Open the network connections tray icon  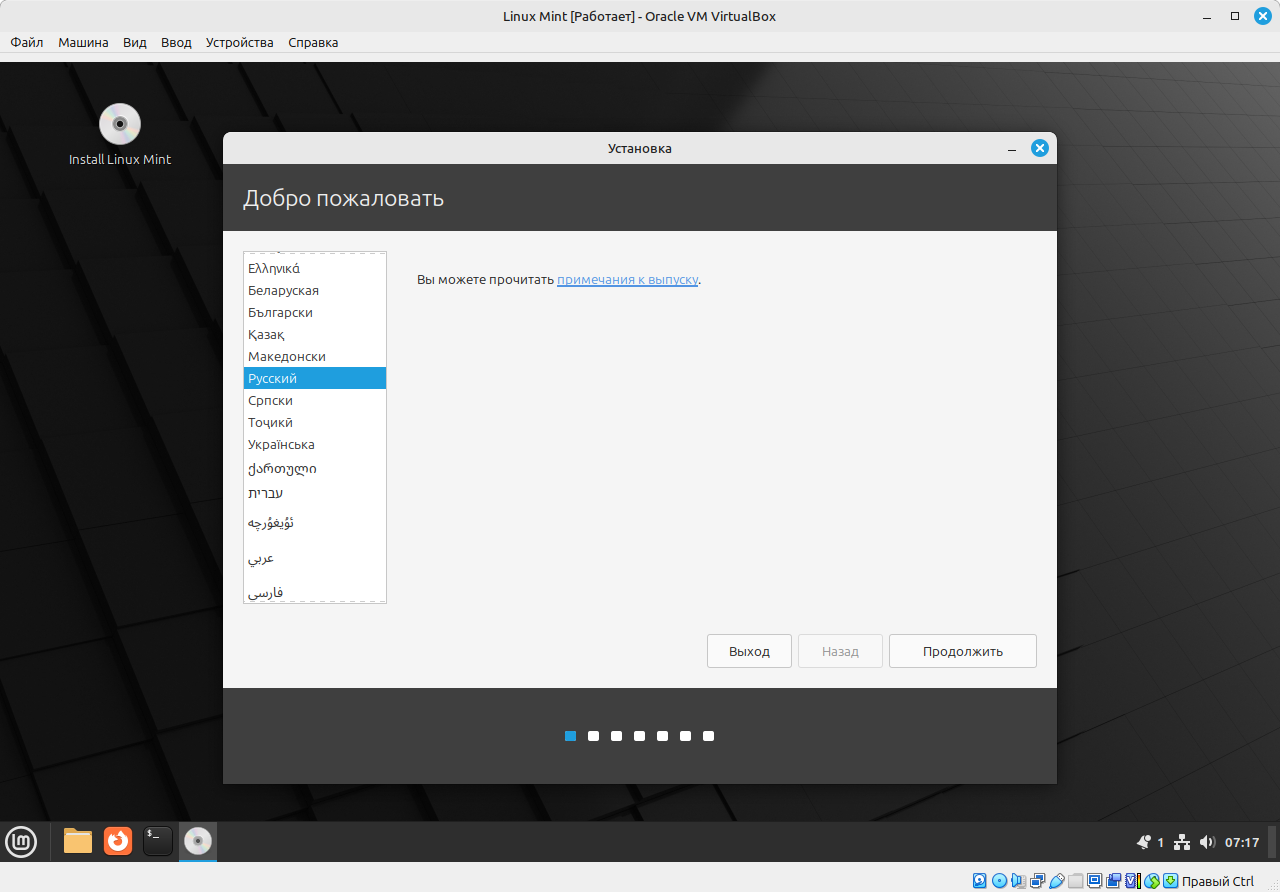(x=1181, y=842)
